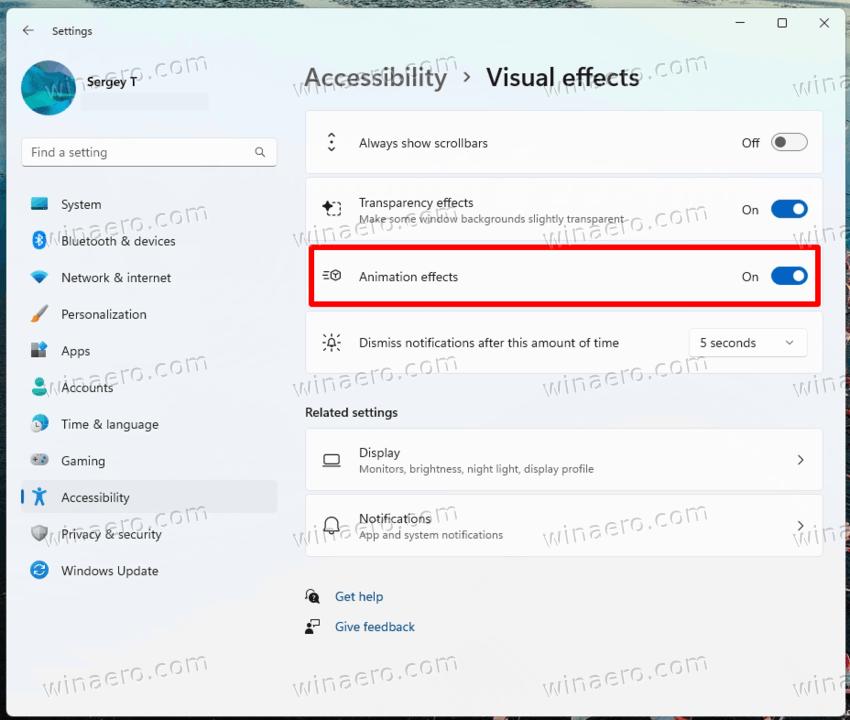This screenshot has height=720, width=850.
Task: Open Network & internet settings
Action: coord(149,278)
